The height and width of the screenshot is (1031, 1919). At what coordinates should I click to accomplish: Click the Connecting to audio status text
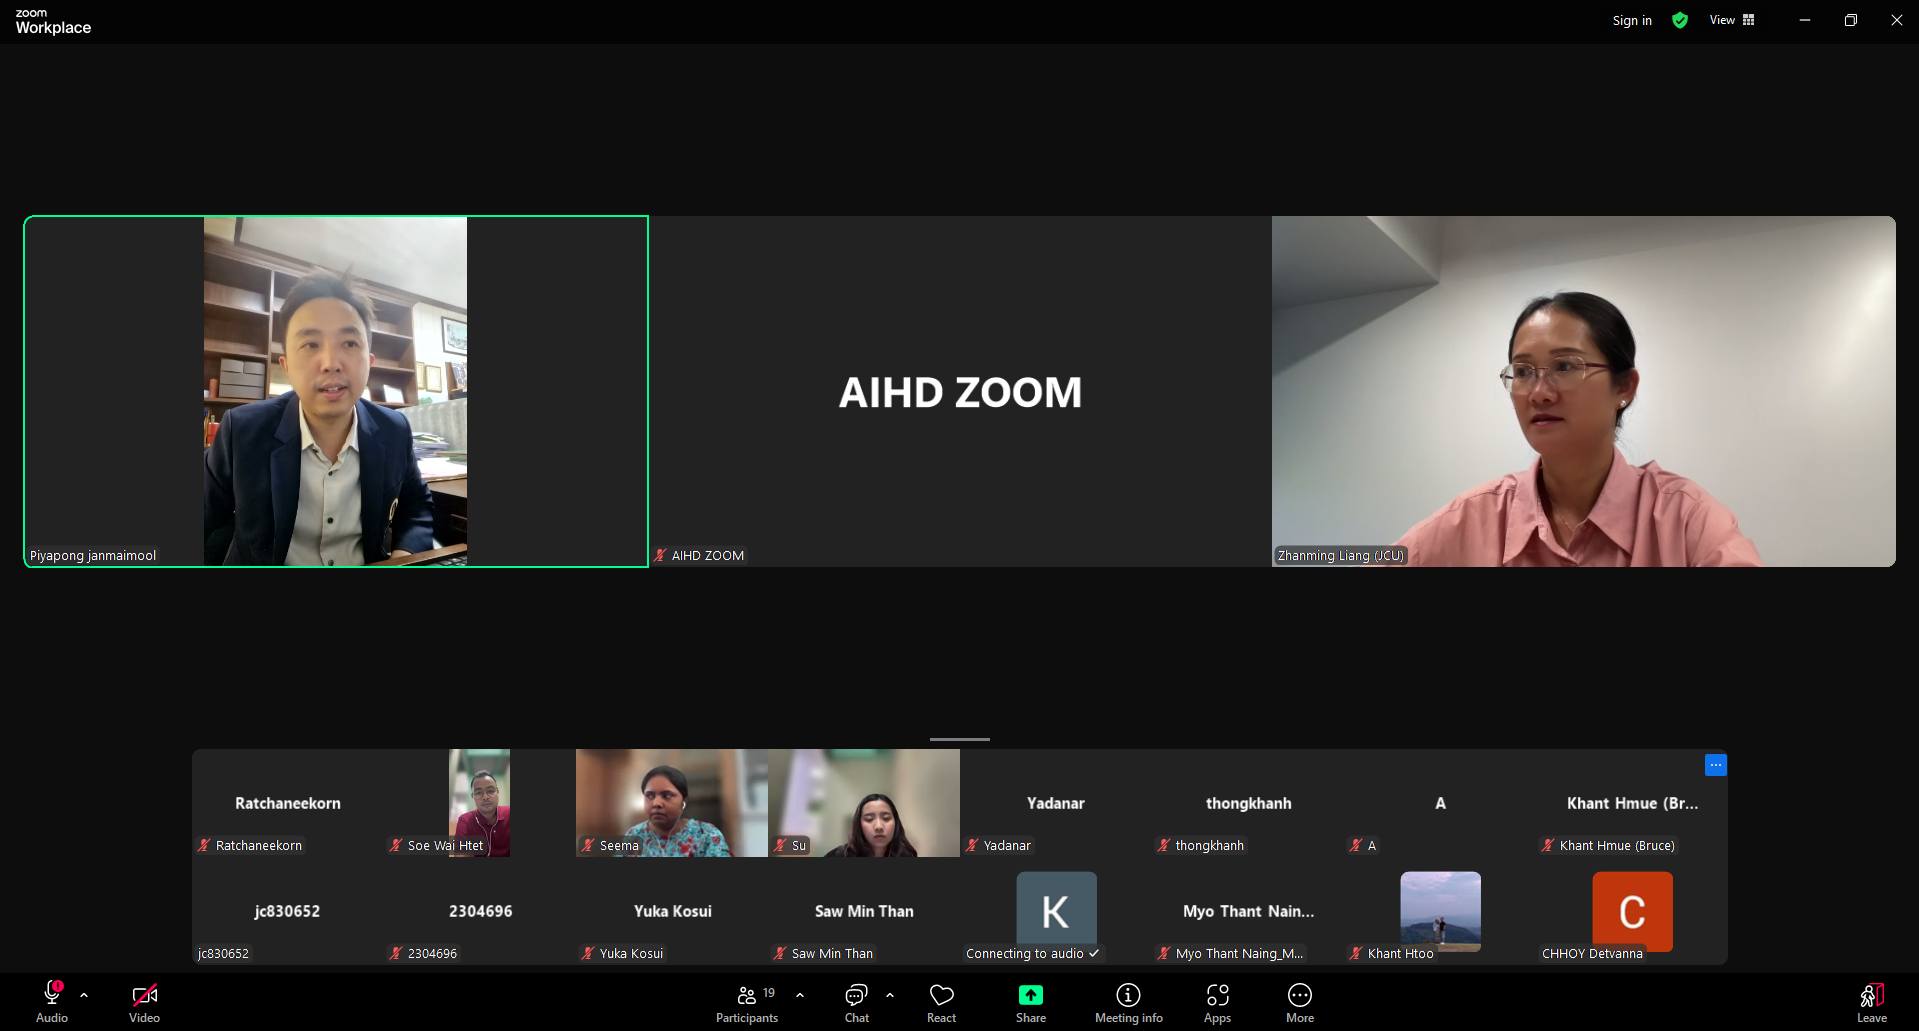point(1025,953)
